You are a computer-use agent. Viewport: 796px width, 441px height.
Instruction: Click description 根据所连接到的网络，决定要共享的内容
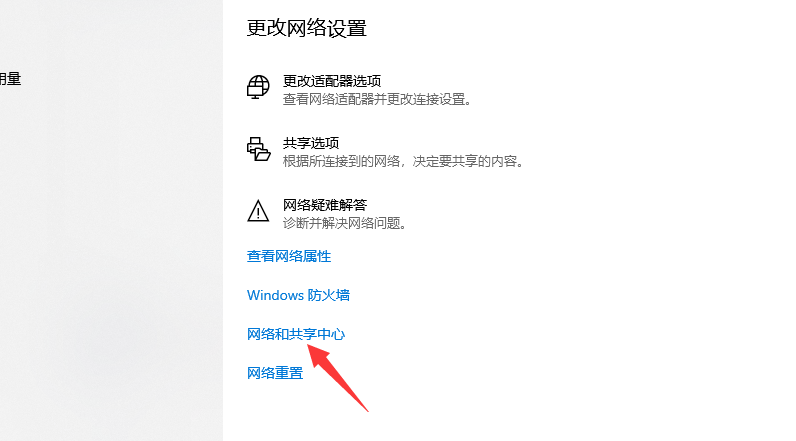403,161
